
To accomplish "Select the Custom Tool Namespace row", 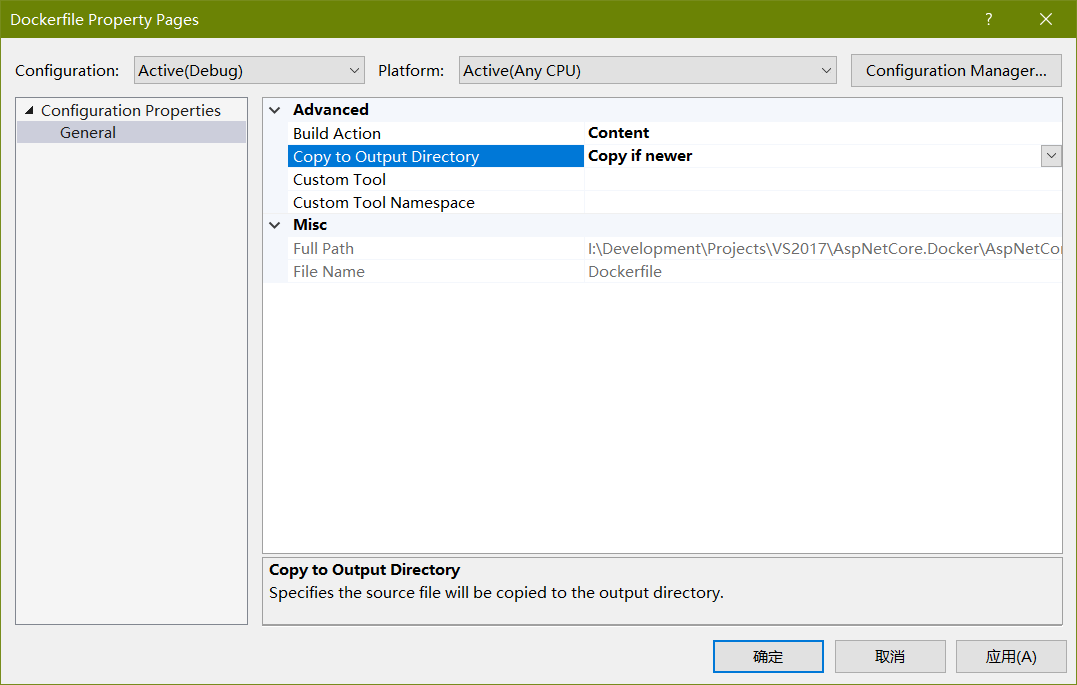I will [x=384, y=203].
